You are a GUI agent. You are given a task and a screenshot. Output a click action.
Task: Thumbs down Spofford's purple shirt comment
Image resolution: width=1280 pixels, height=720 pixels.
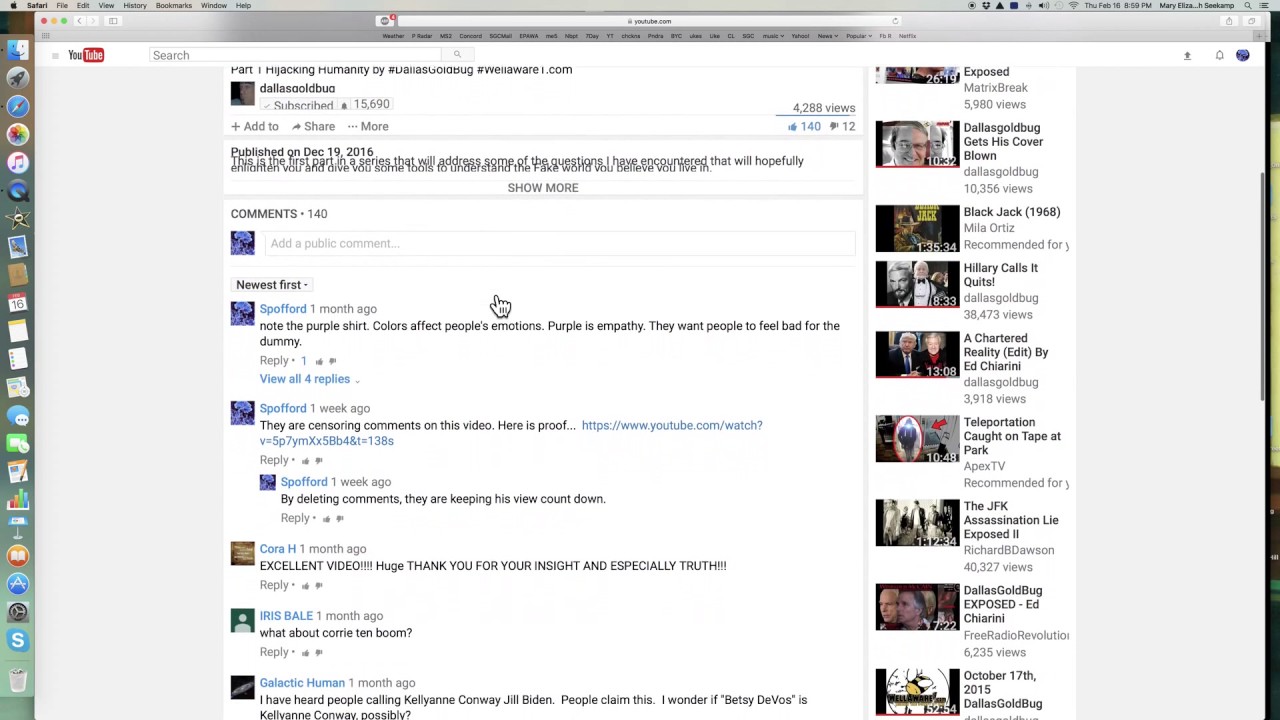click(333, 361)
